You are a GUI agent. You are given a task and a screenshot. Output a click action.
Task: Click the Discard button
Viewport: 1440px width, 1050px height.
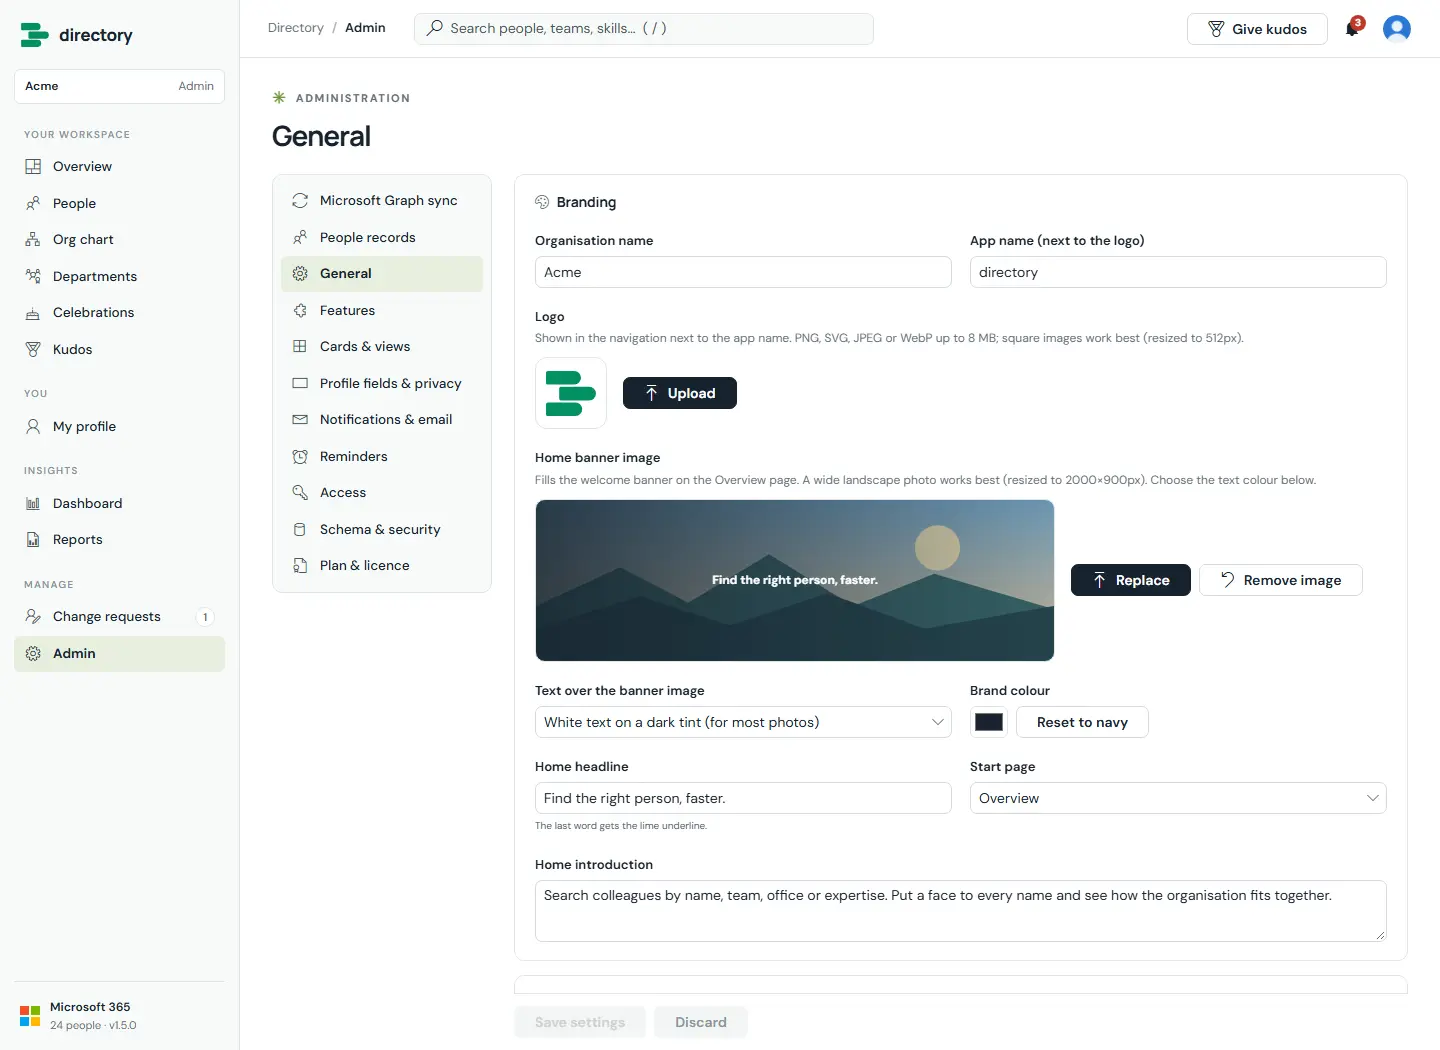click(x=701, y=1022)
